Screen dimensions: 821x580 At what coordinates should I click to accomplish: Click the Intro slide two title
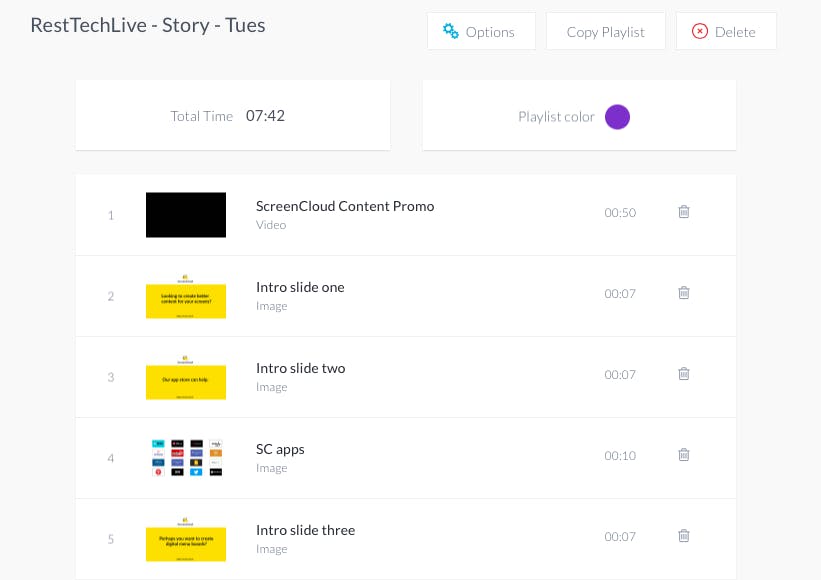(x=301, y=368)
